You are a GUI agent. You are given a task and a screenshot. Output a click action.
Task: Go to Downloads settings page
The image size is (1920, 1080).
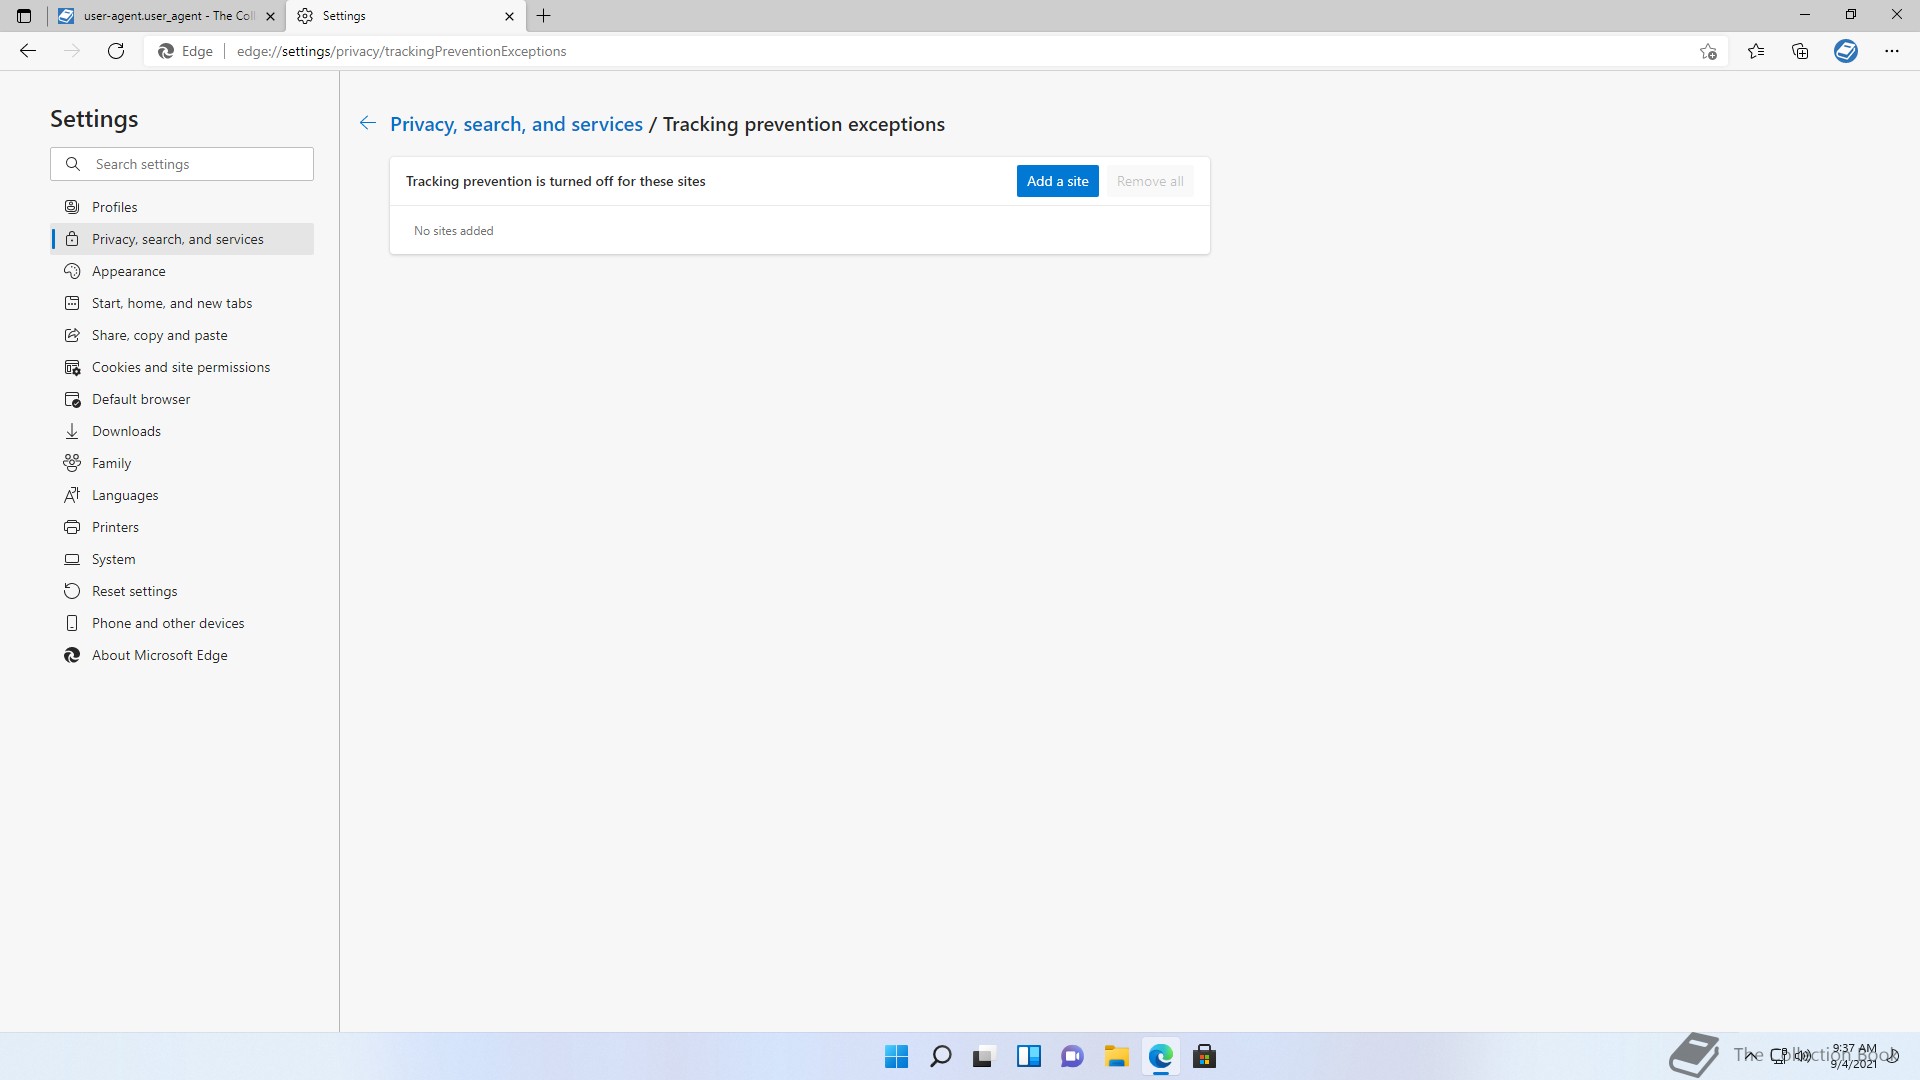(126, 431)
